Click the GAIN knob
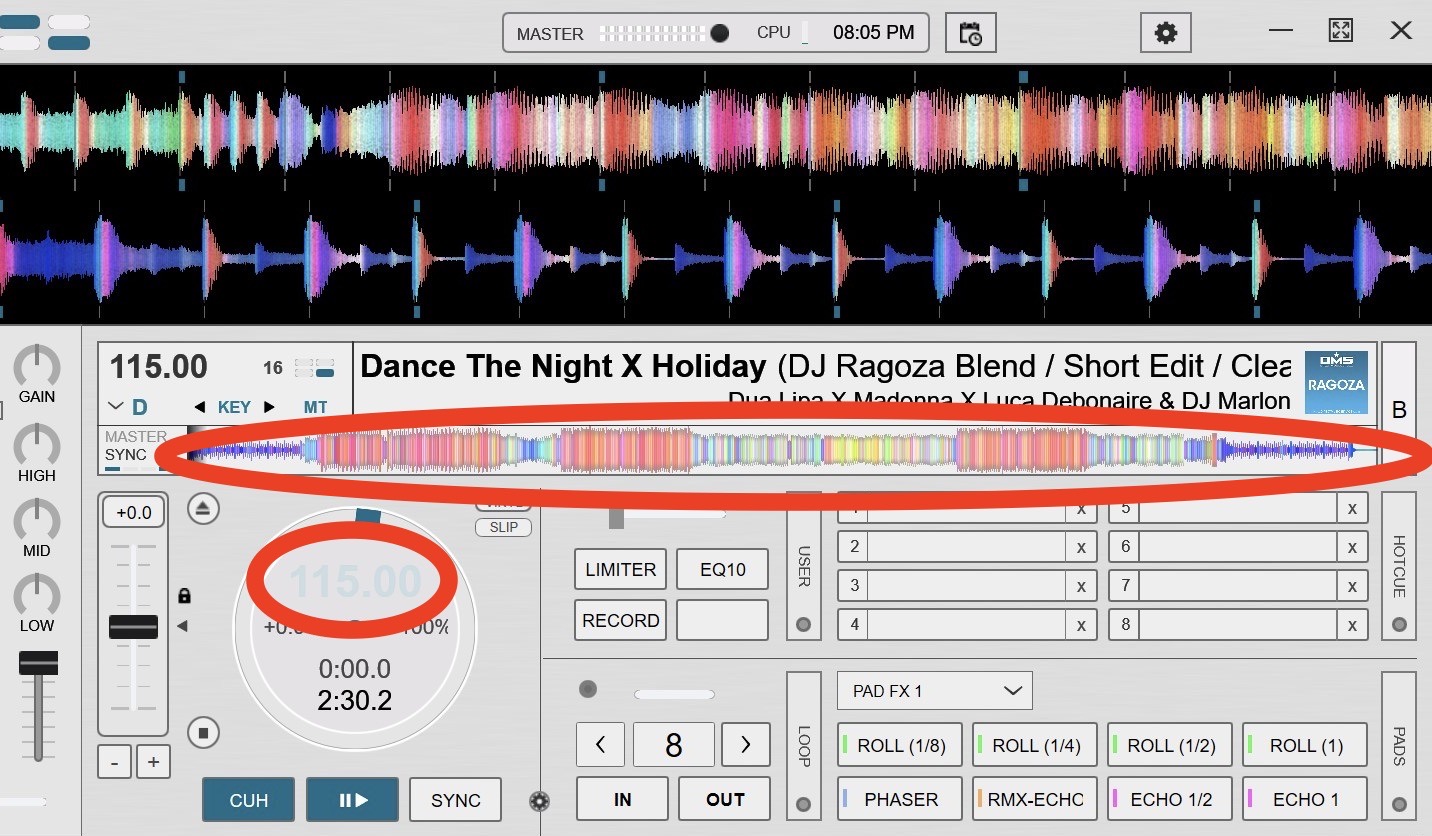 [37, 367]
